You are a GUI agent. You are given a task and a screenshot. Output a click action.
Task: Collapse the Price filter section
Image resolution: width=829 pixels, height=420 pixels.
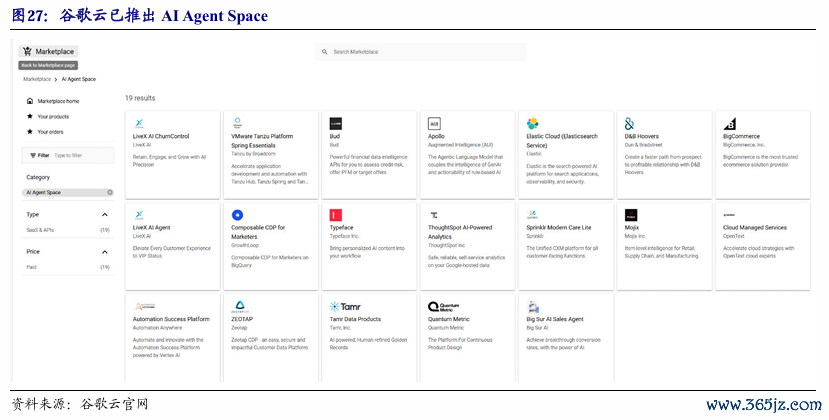pos(105,252)
